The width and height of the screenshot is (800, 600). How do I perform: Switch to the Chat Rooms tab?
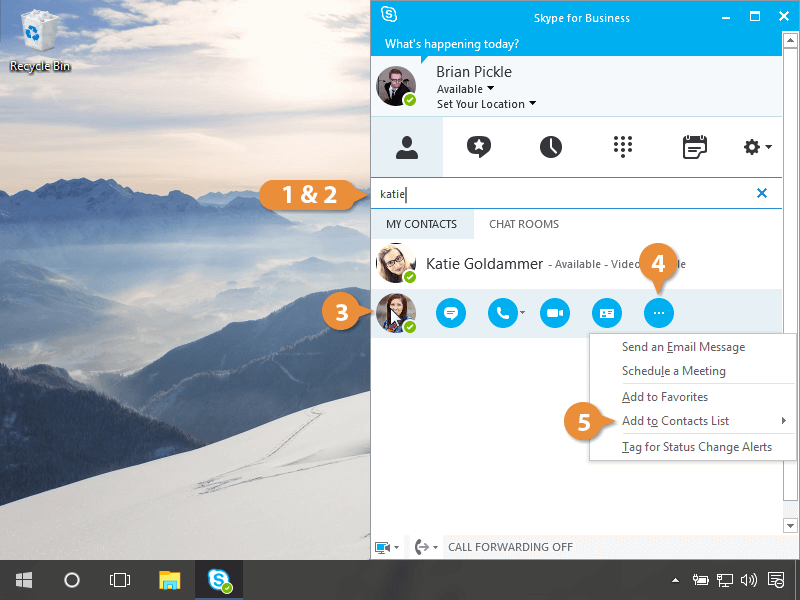click(x=523, y=224)
